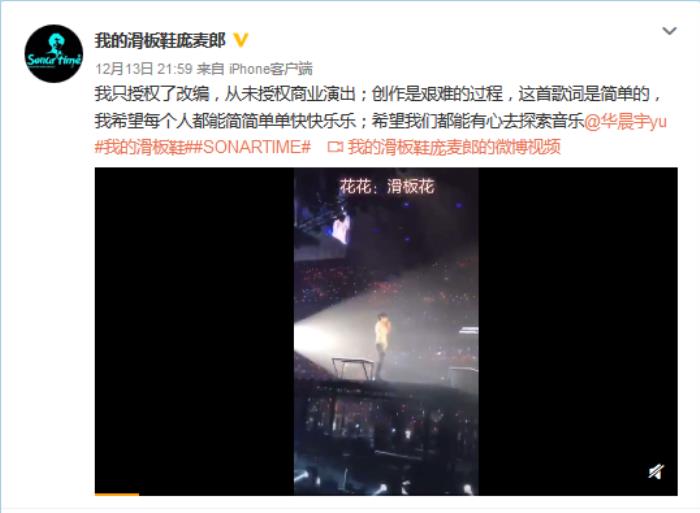
Task: Click the 来自 label beside the timestamp
Action: (210, 69)
